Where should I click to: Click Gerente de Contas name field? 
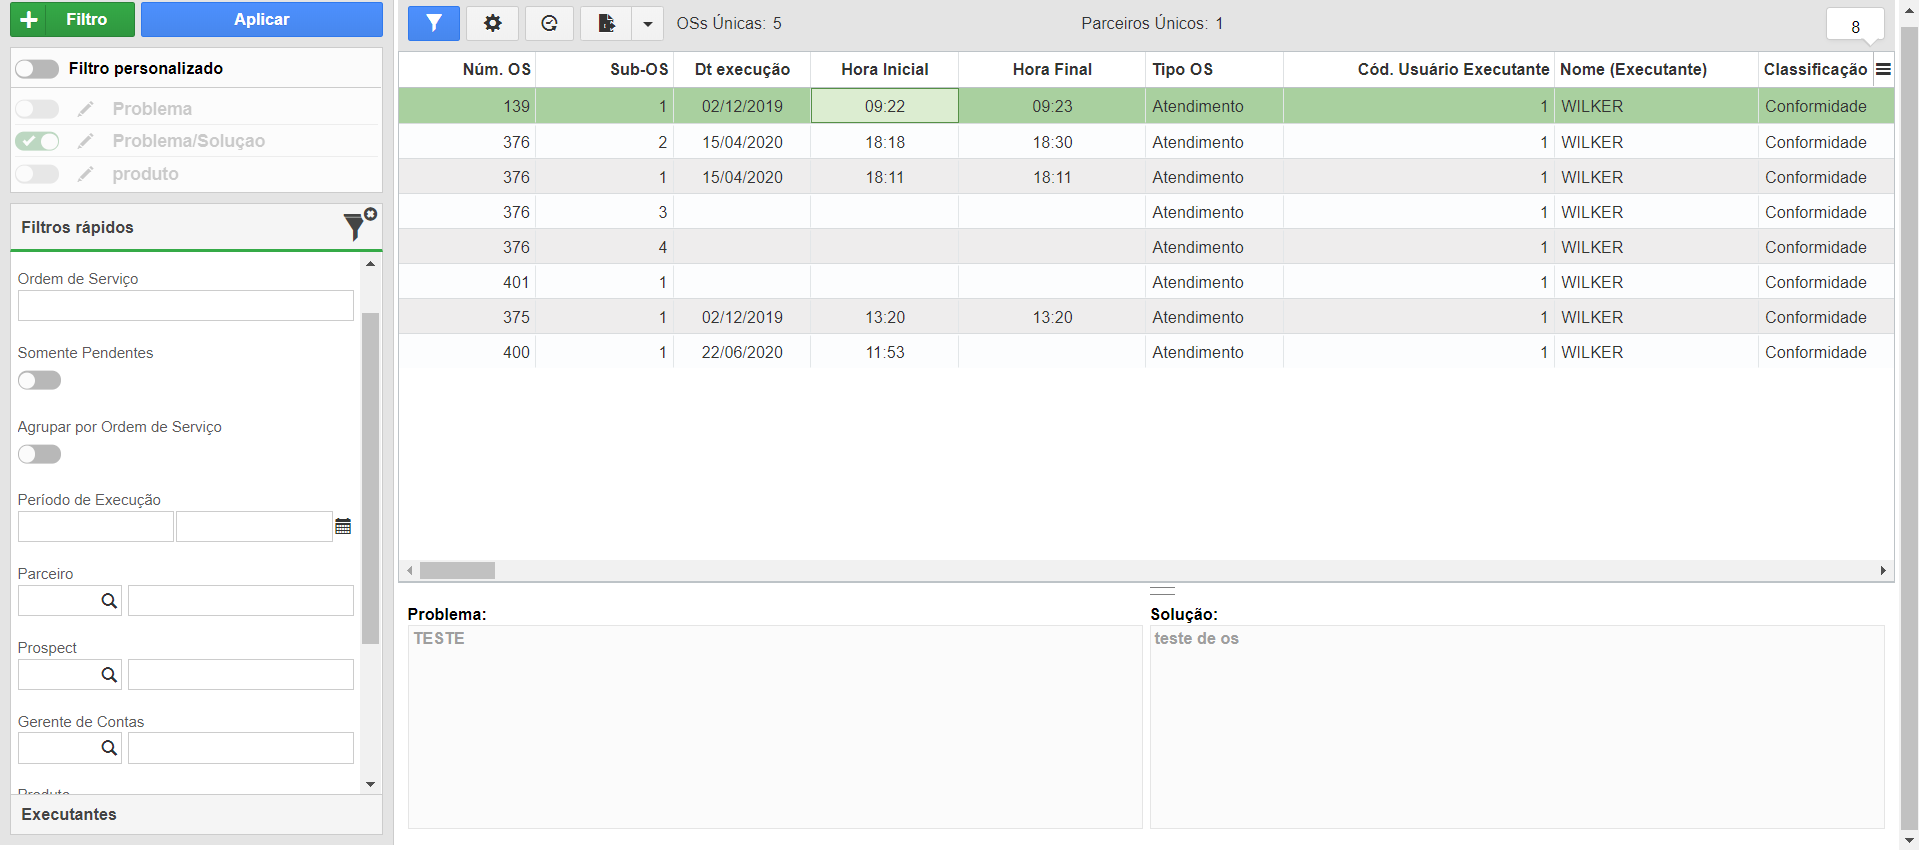pyautogui.click(x=241, y=748)
